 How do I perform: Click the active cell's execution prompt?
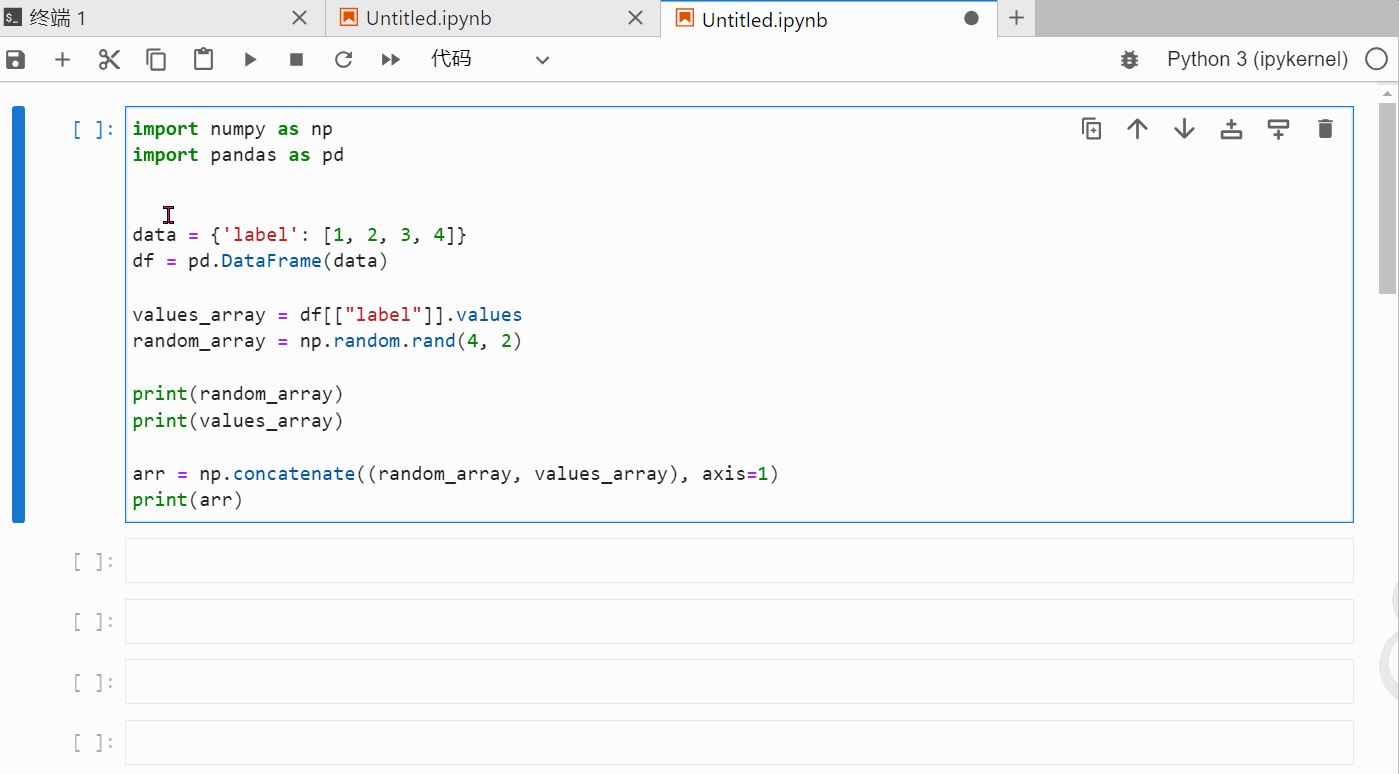[94, 129]
